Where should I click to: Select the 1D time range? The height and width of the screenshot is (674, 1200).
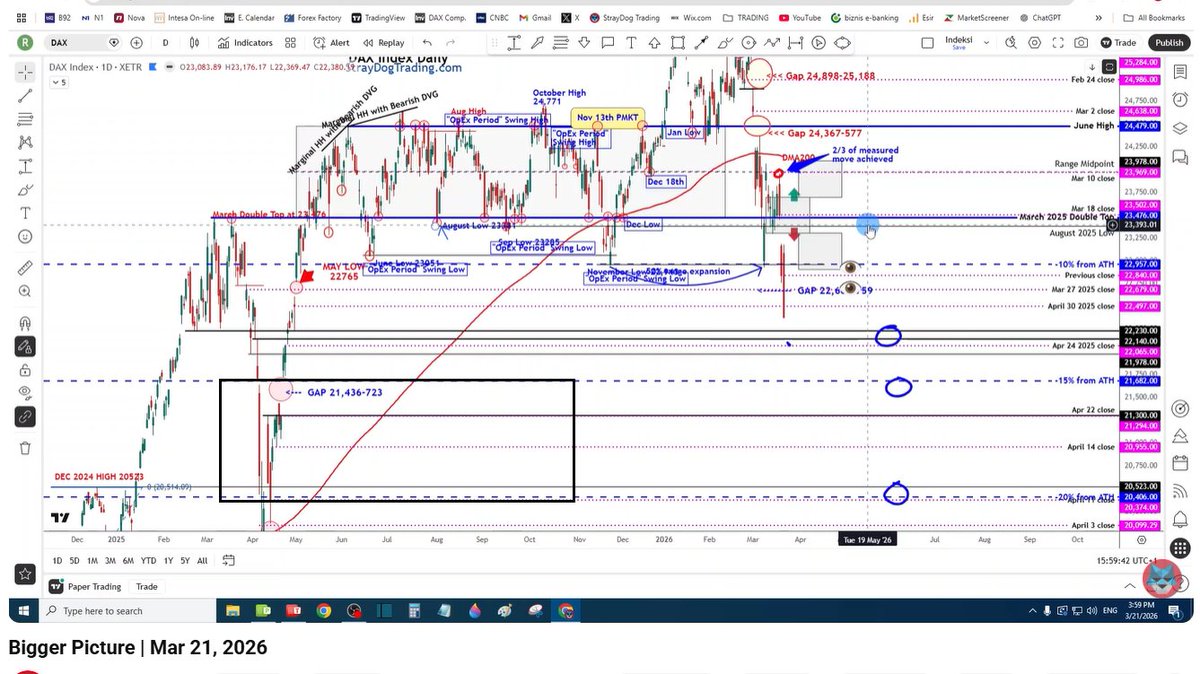click(x=57, y=560)
